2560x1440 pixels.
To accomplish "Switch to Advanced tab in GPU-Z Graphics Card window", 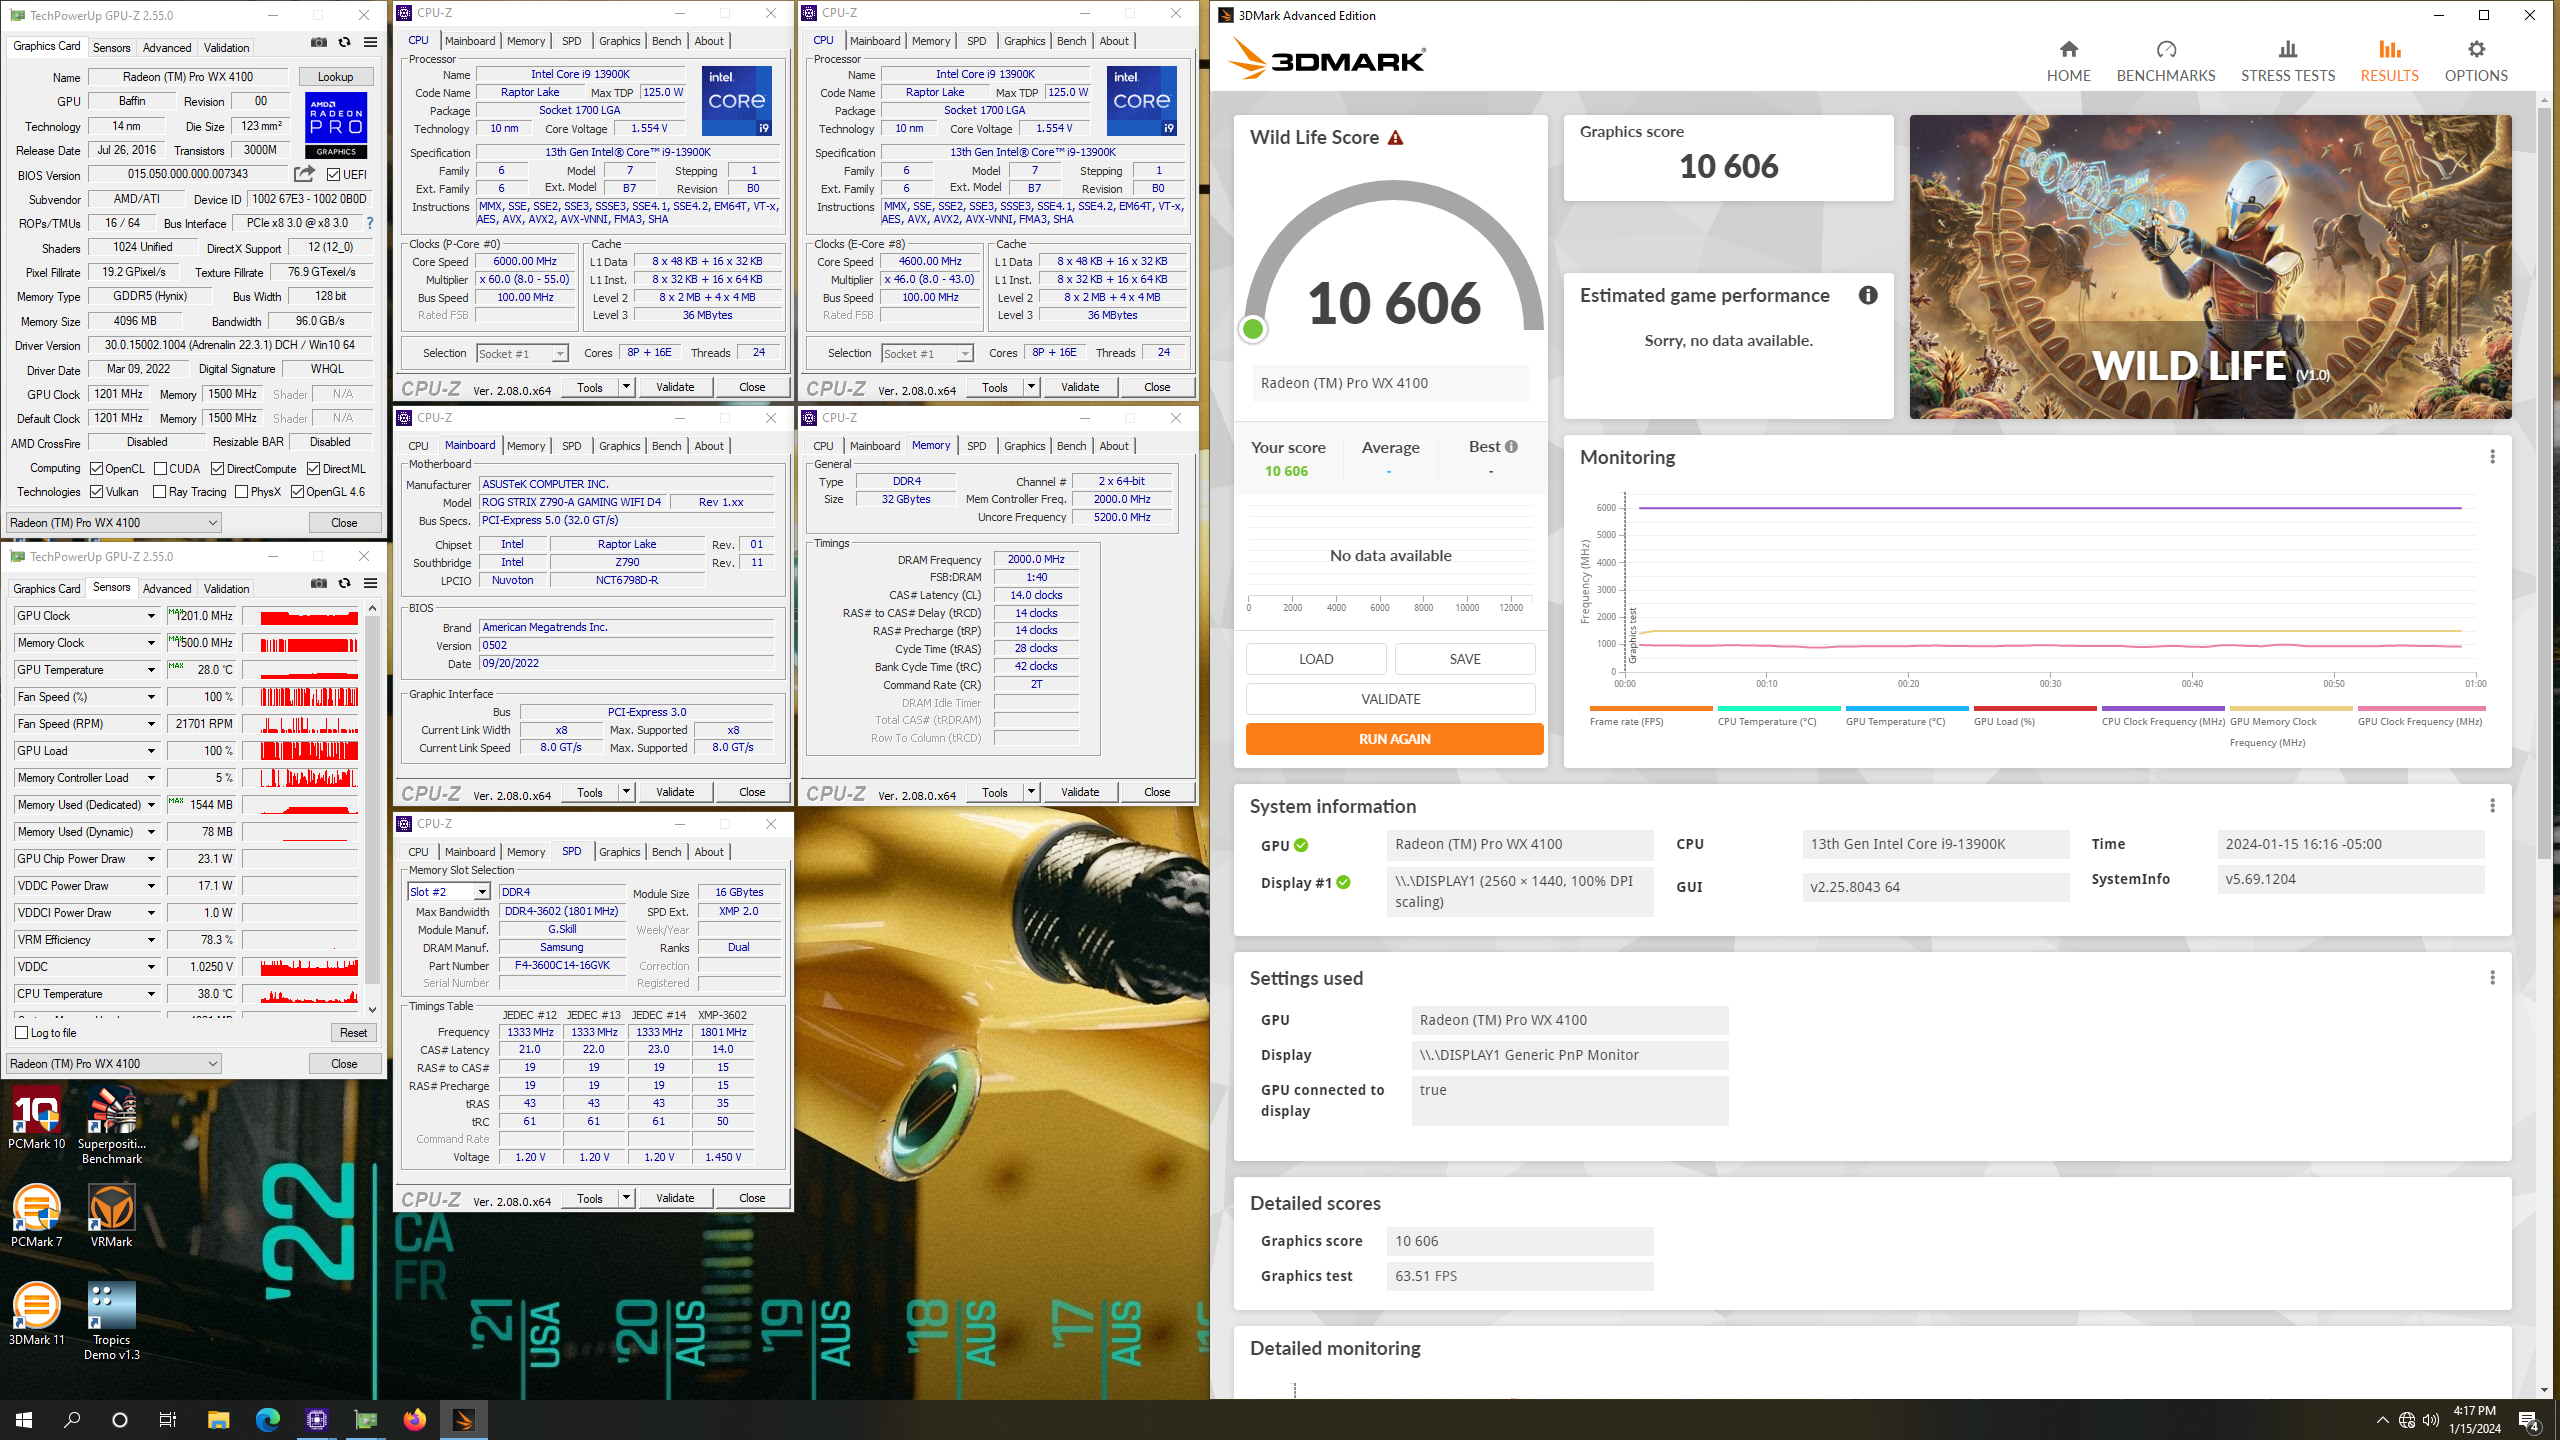I will pos(167,48).
